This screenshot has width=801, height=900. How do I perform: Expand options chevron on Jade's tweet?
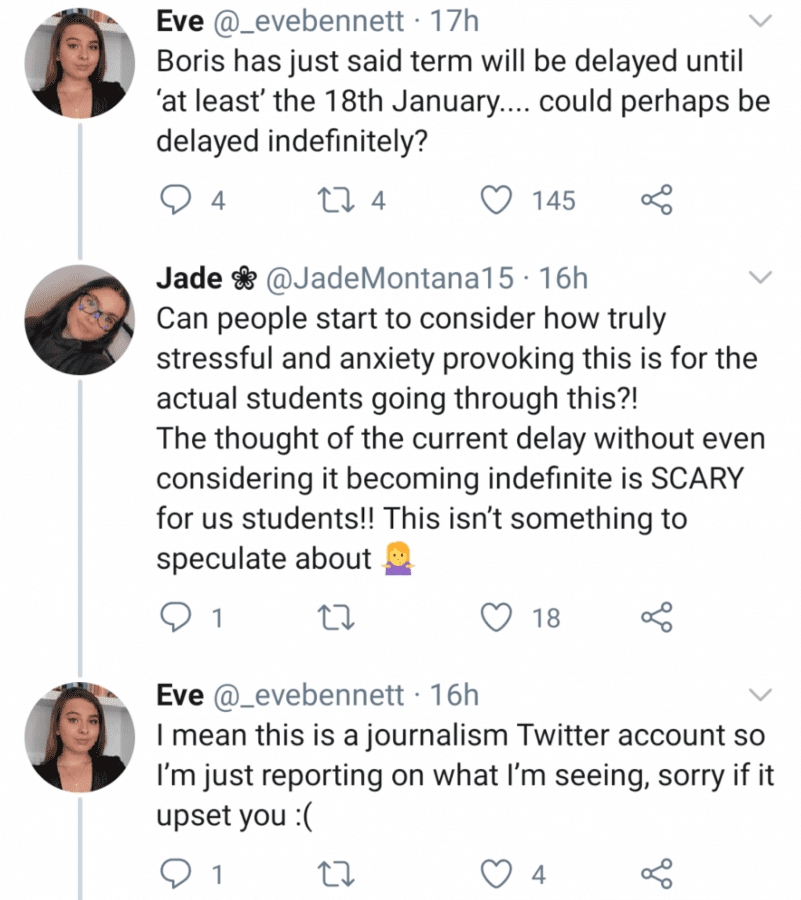pyautogui.click(x=761, y=278)
